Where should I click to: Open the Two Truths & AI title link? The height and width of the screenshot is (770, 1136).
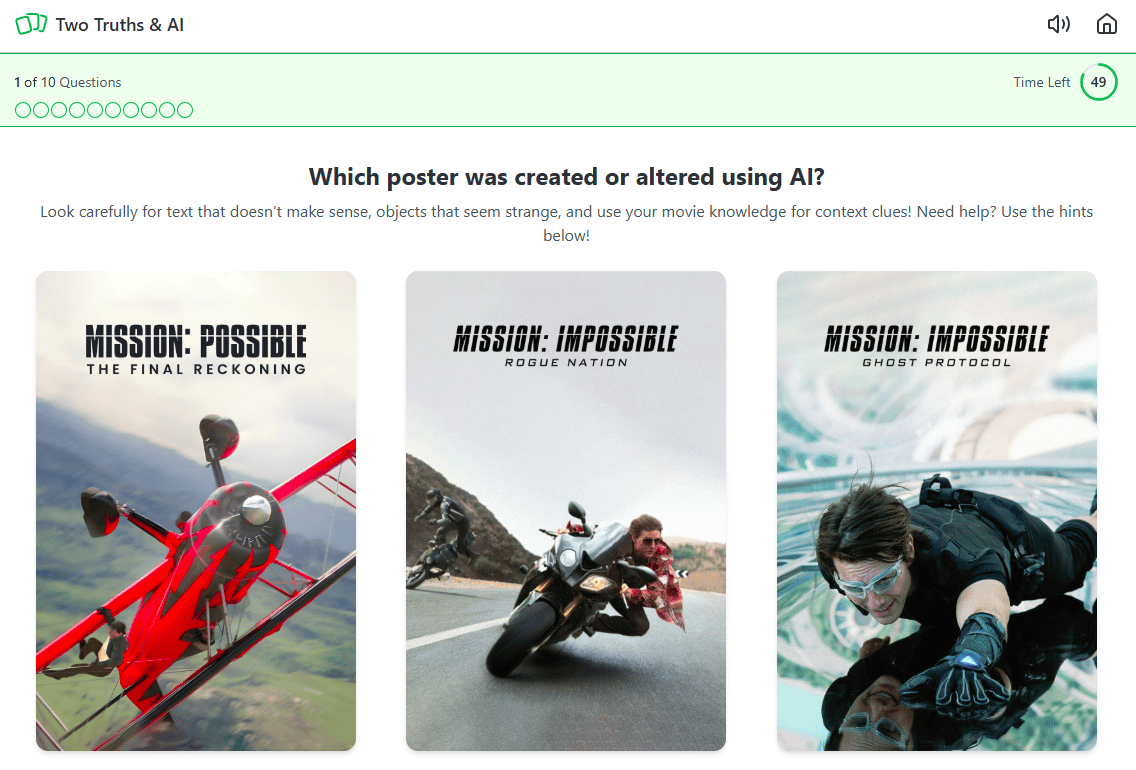(x=120, y=25)
